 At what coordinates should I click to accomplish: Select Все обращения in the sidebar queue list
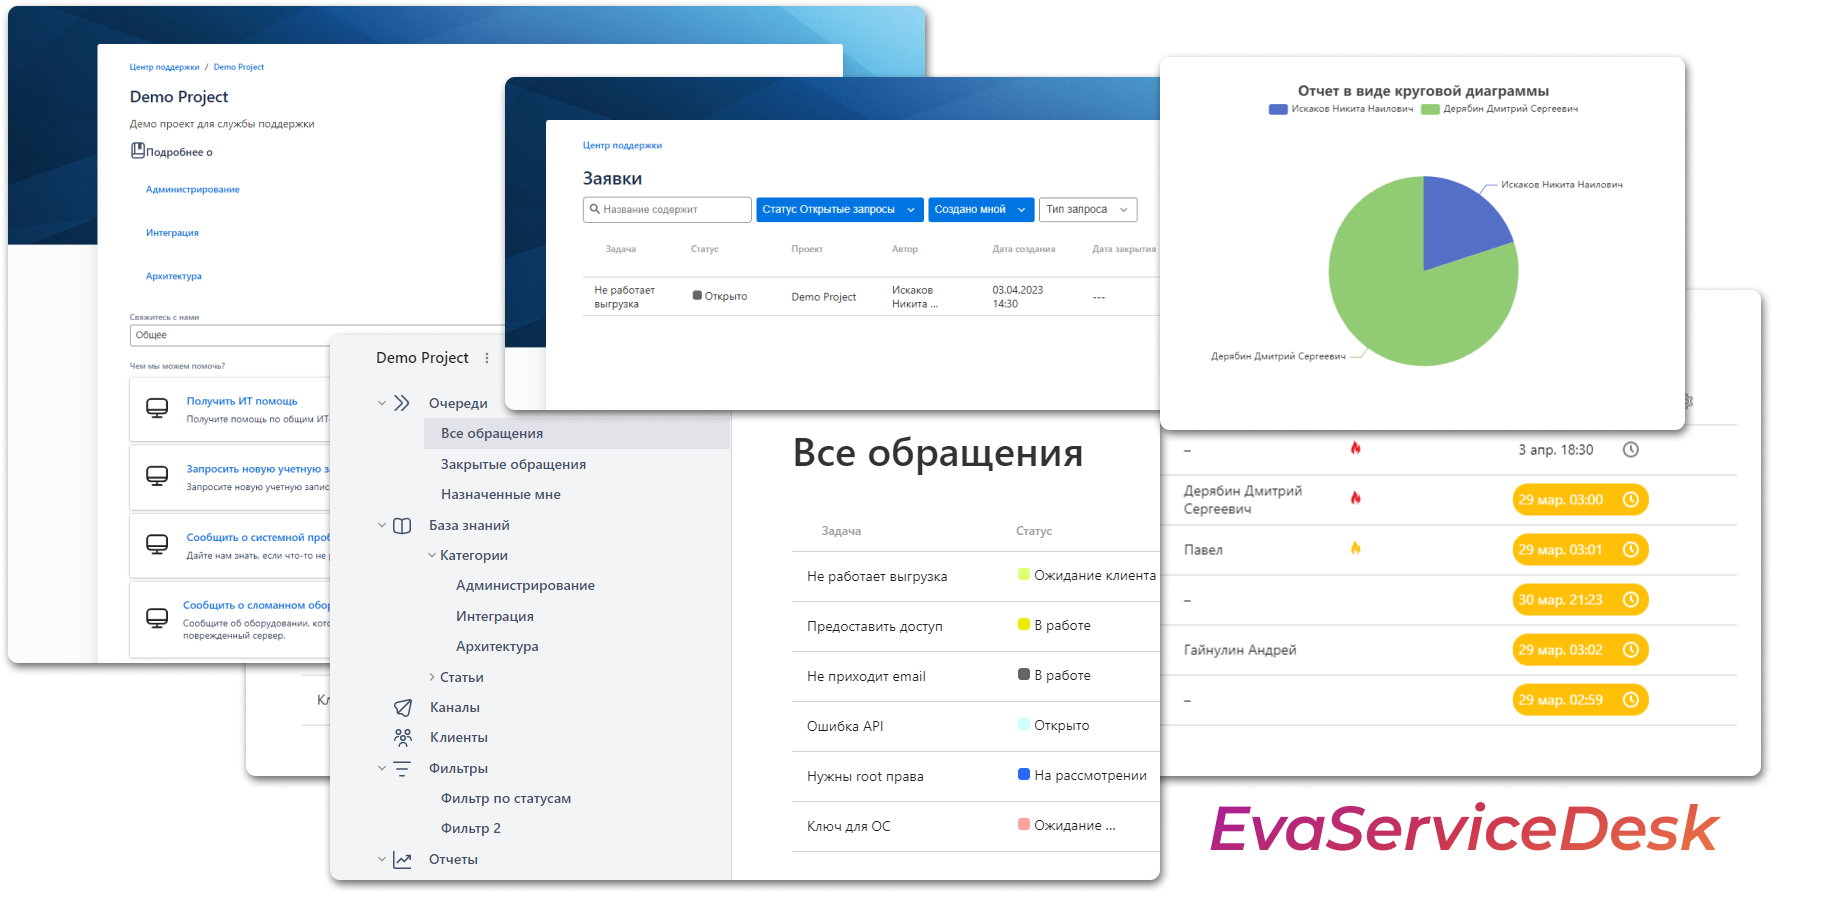tap(577, 433)
